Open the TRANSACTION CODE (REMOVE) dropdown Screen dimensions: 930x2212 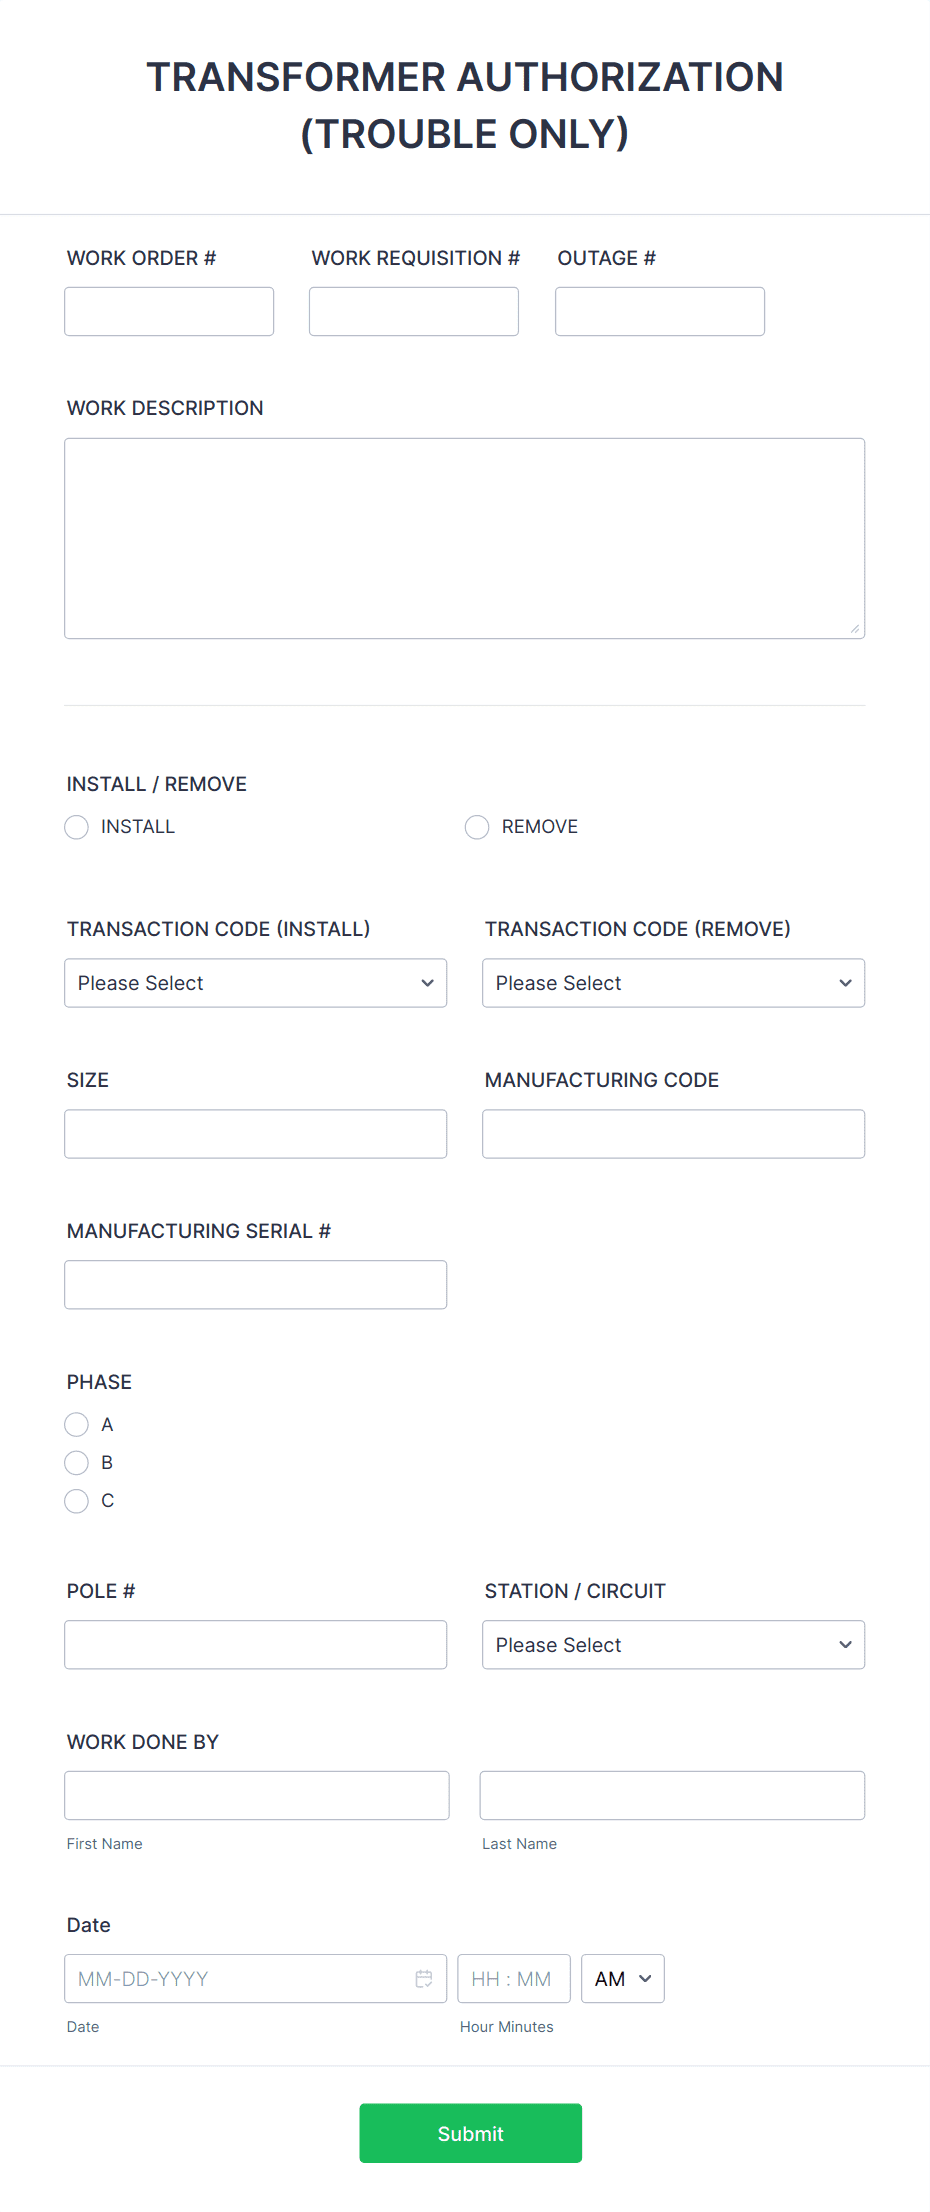(672, 983)
